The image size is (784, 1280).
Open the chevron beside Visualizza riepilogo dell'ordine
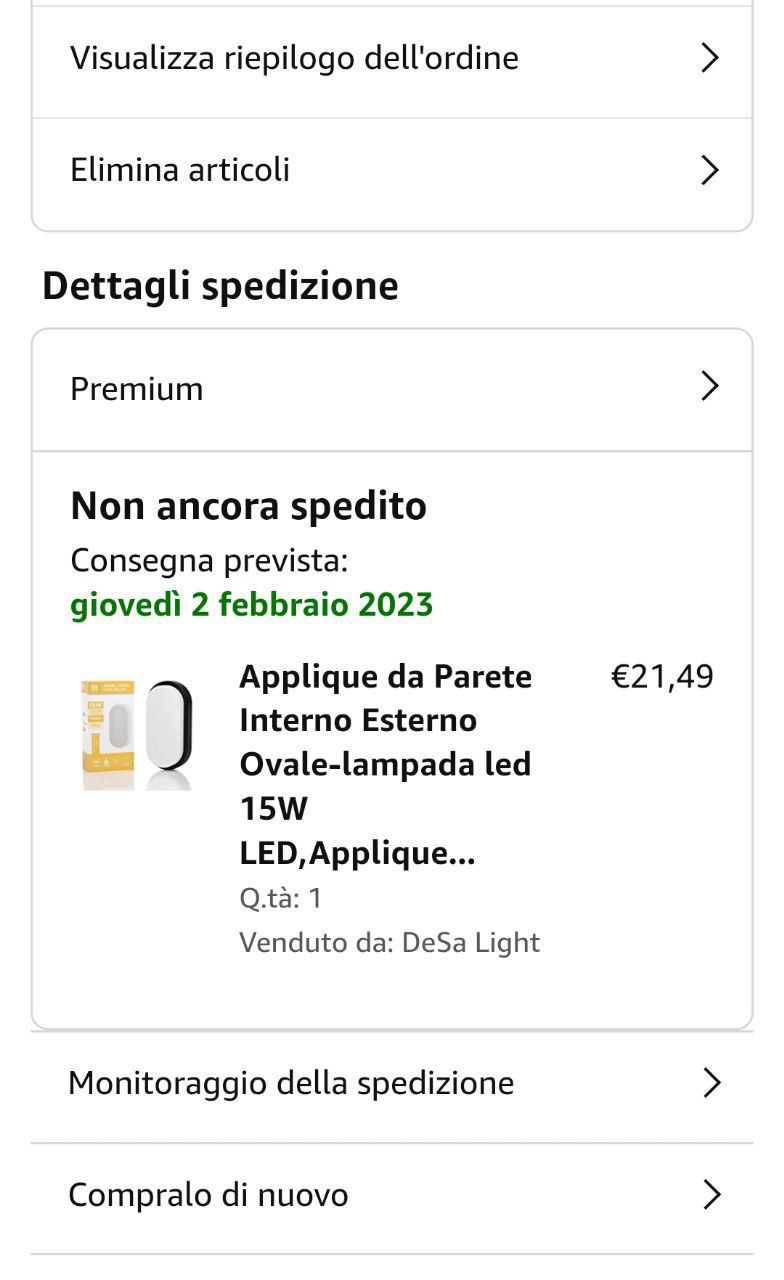pos(710,58)
